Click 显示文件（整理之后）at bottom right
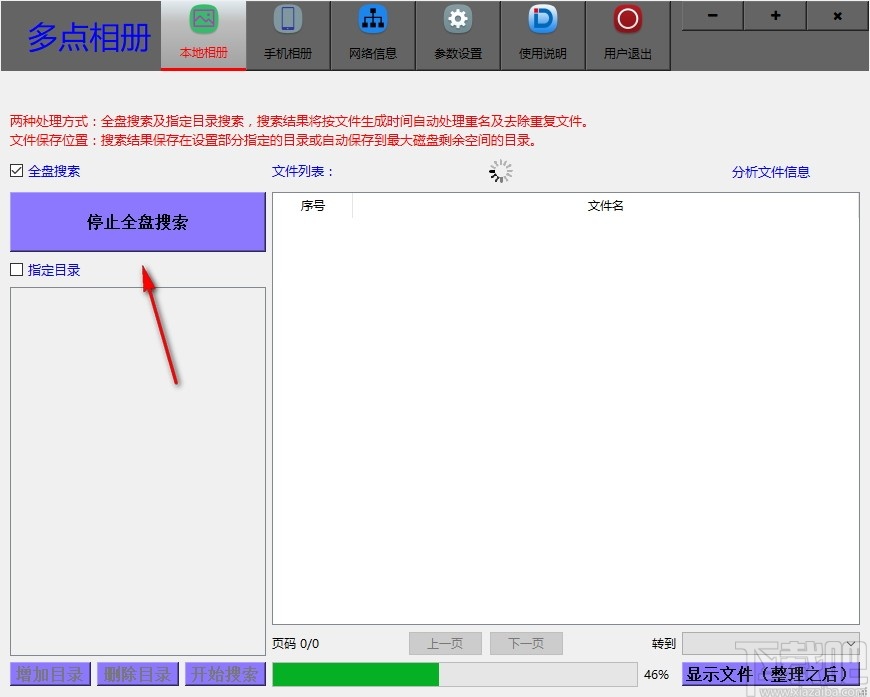This screenshot has height=697, width=870. (x=770, y=674)
